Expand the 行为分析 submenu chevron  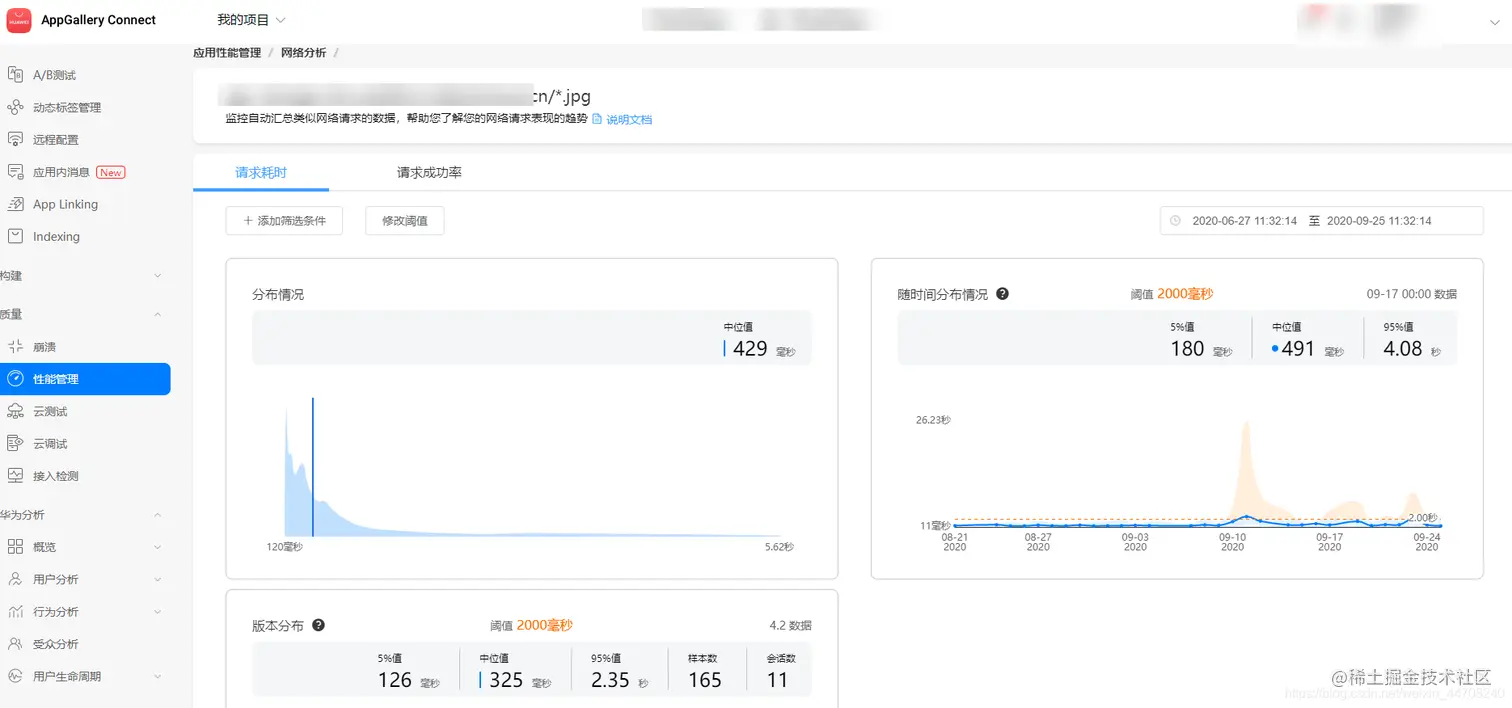[x=157, y=611]
